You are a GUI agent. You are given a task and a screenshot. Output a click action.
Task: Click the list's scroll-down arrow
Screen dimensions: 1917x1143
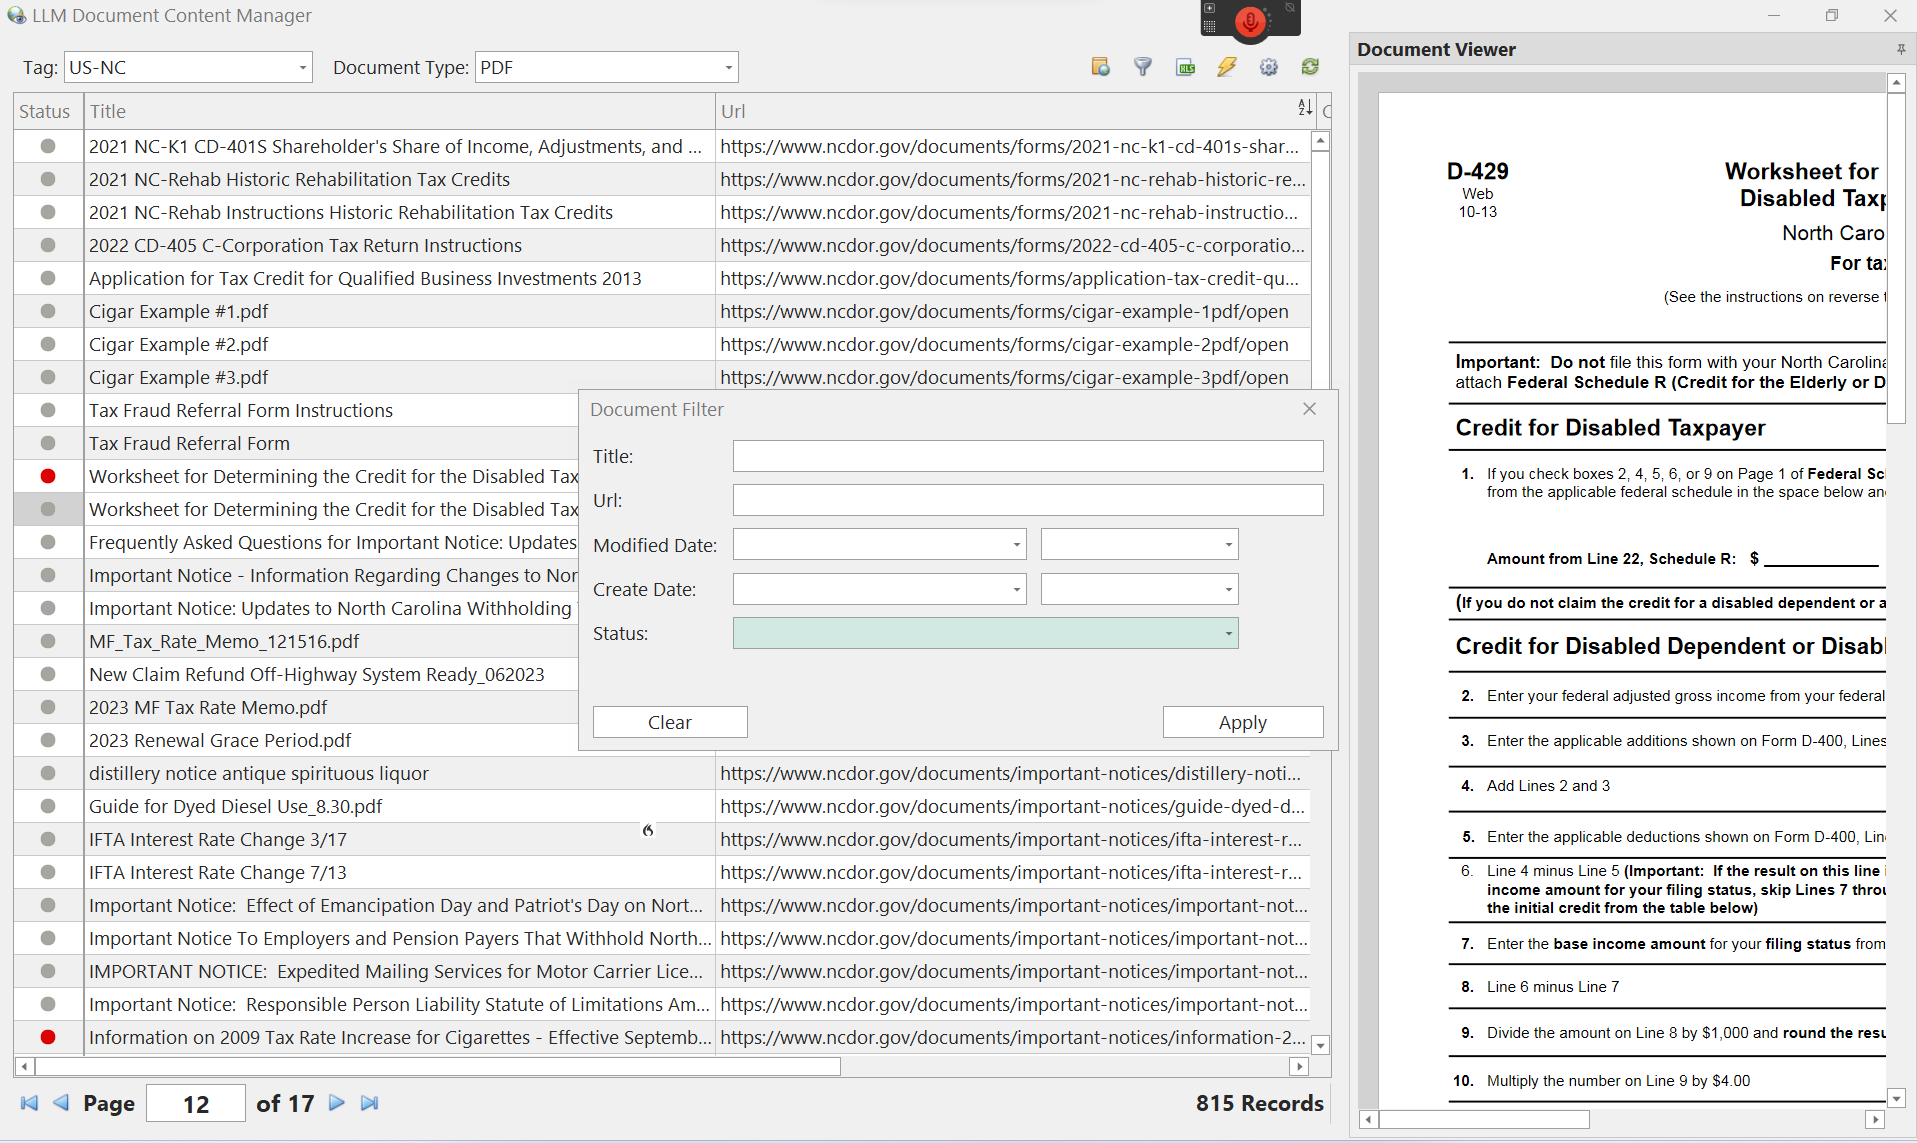[1321, 1045]
